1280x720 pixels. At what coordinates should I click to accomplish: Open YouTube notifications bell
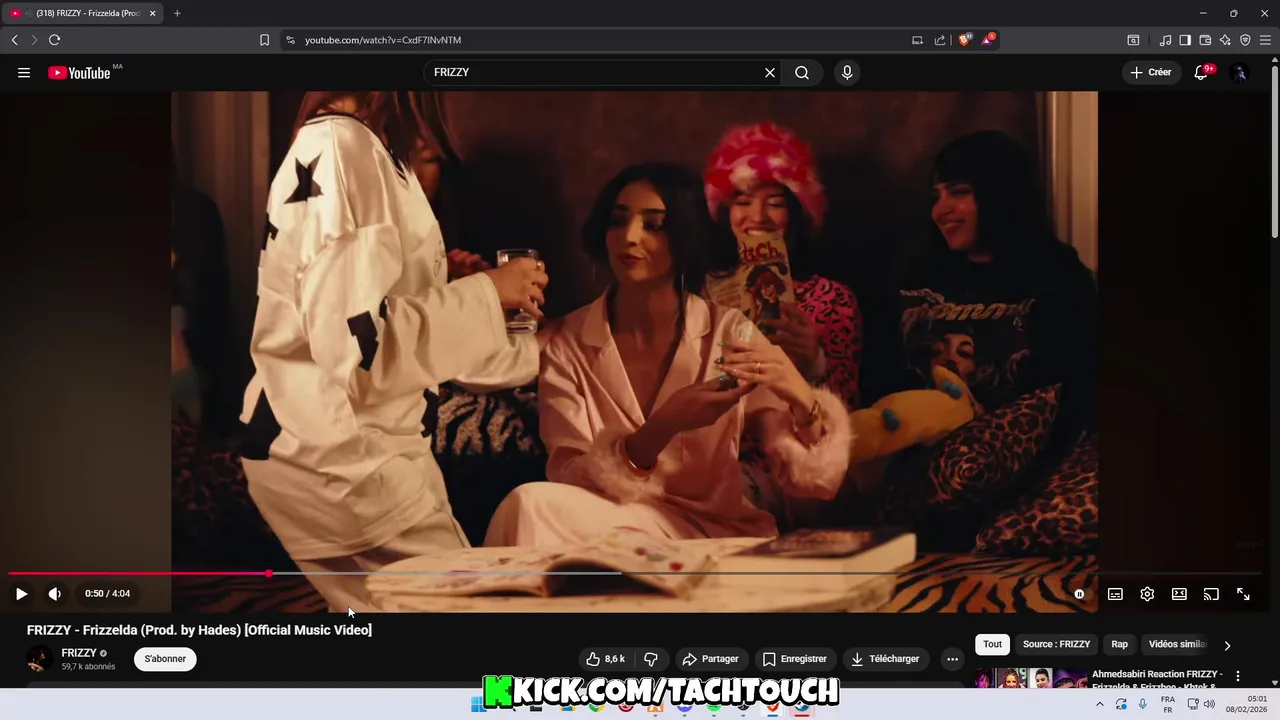pos(1201,72)
